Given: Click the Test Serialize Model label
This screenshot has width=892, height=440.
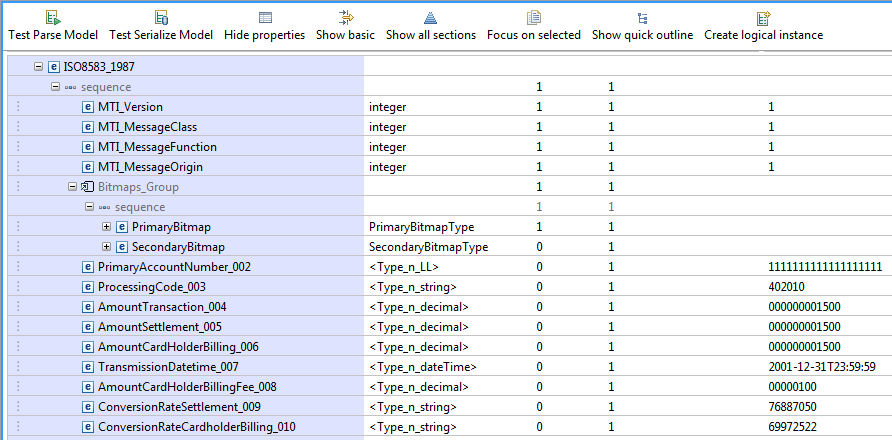Looking at the screenshot, I should pos(161,35).
